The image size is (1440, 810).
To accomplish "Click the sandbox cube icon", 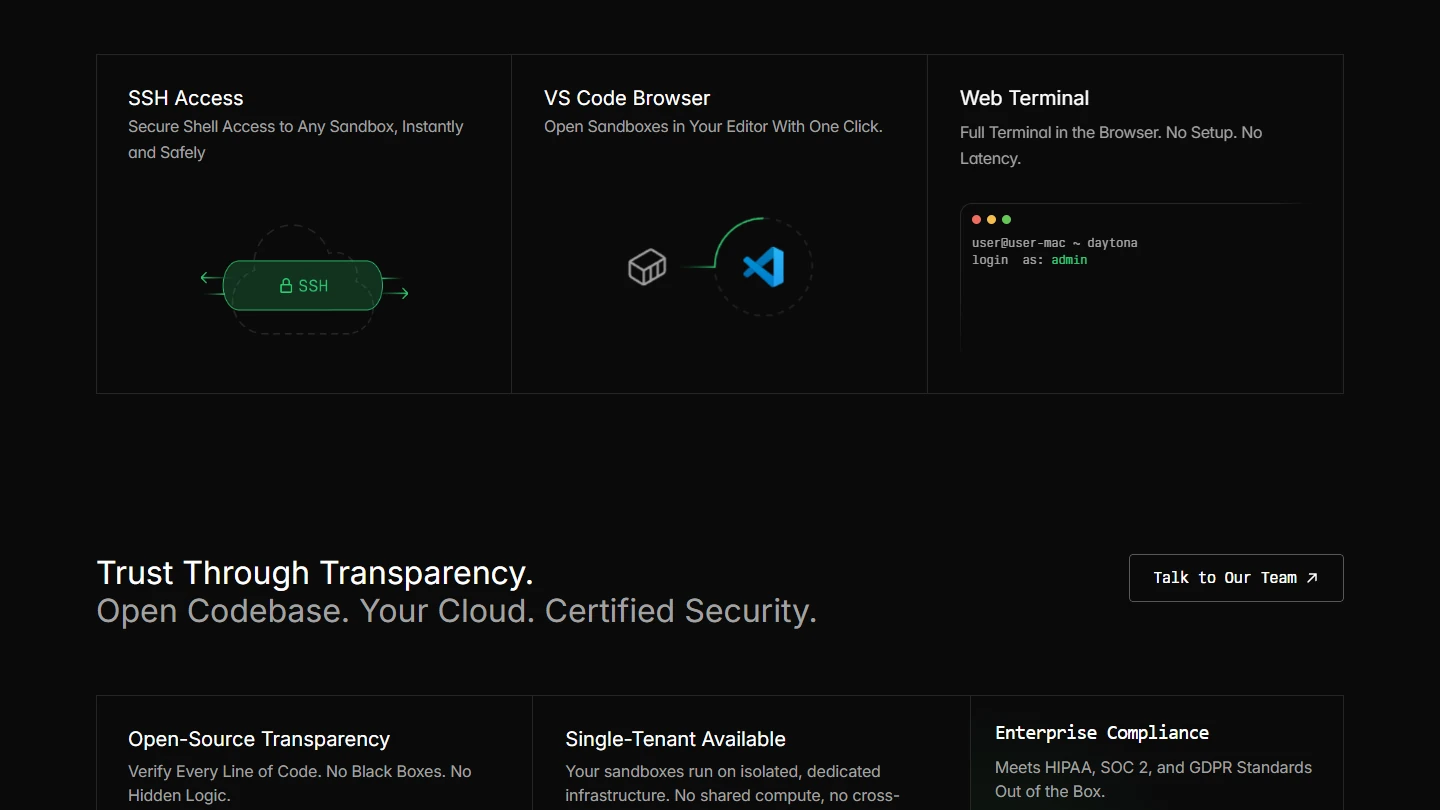I will pos(647,267).
